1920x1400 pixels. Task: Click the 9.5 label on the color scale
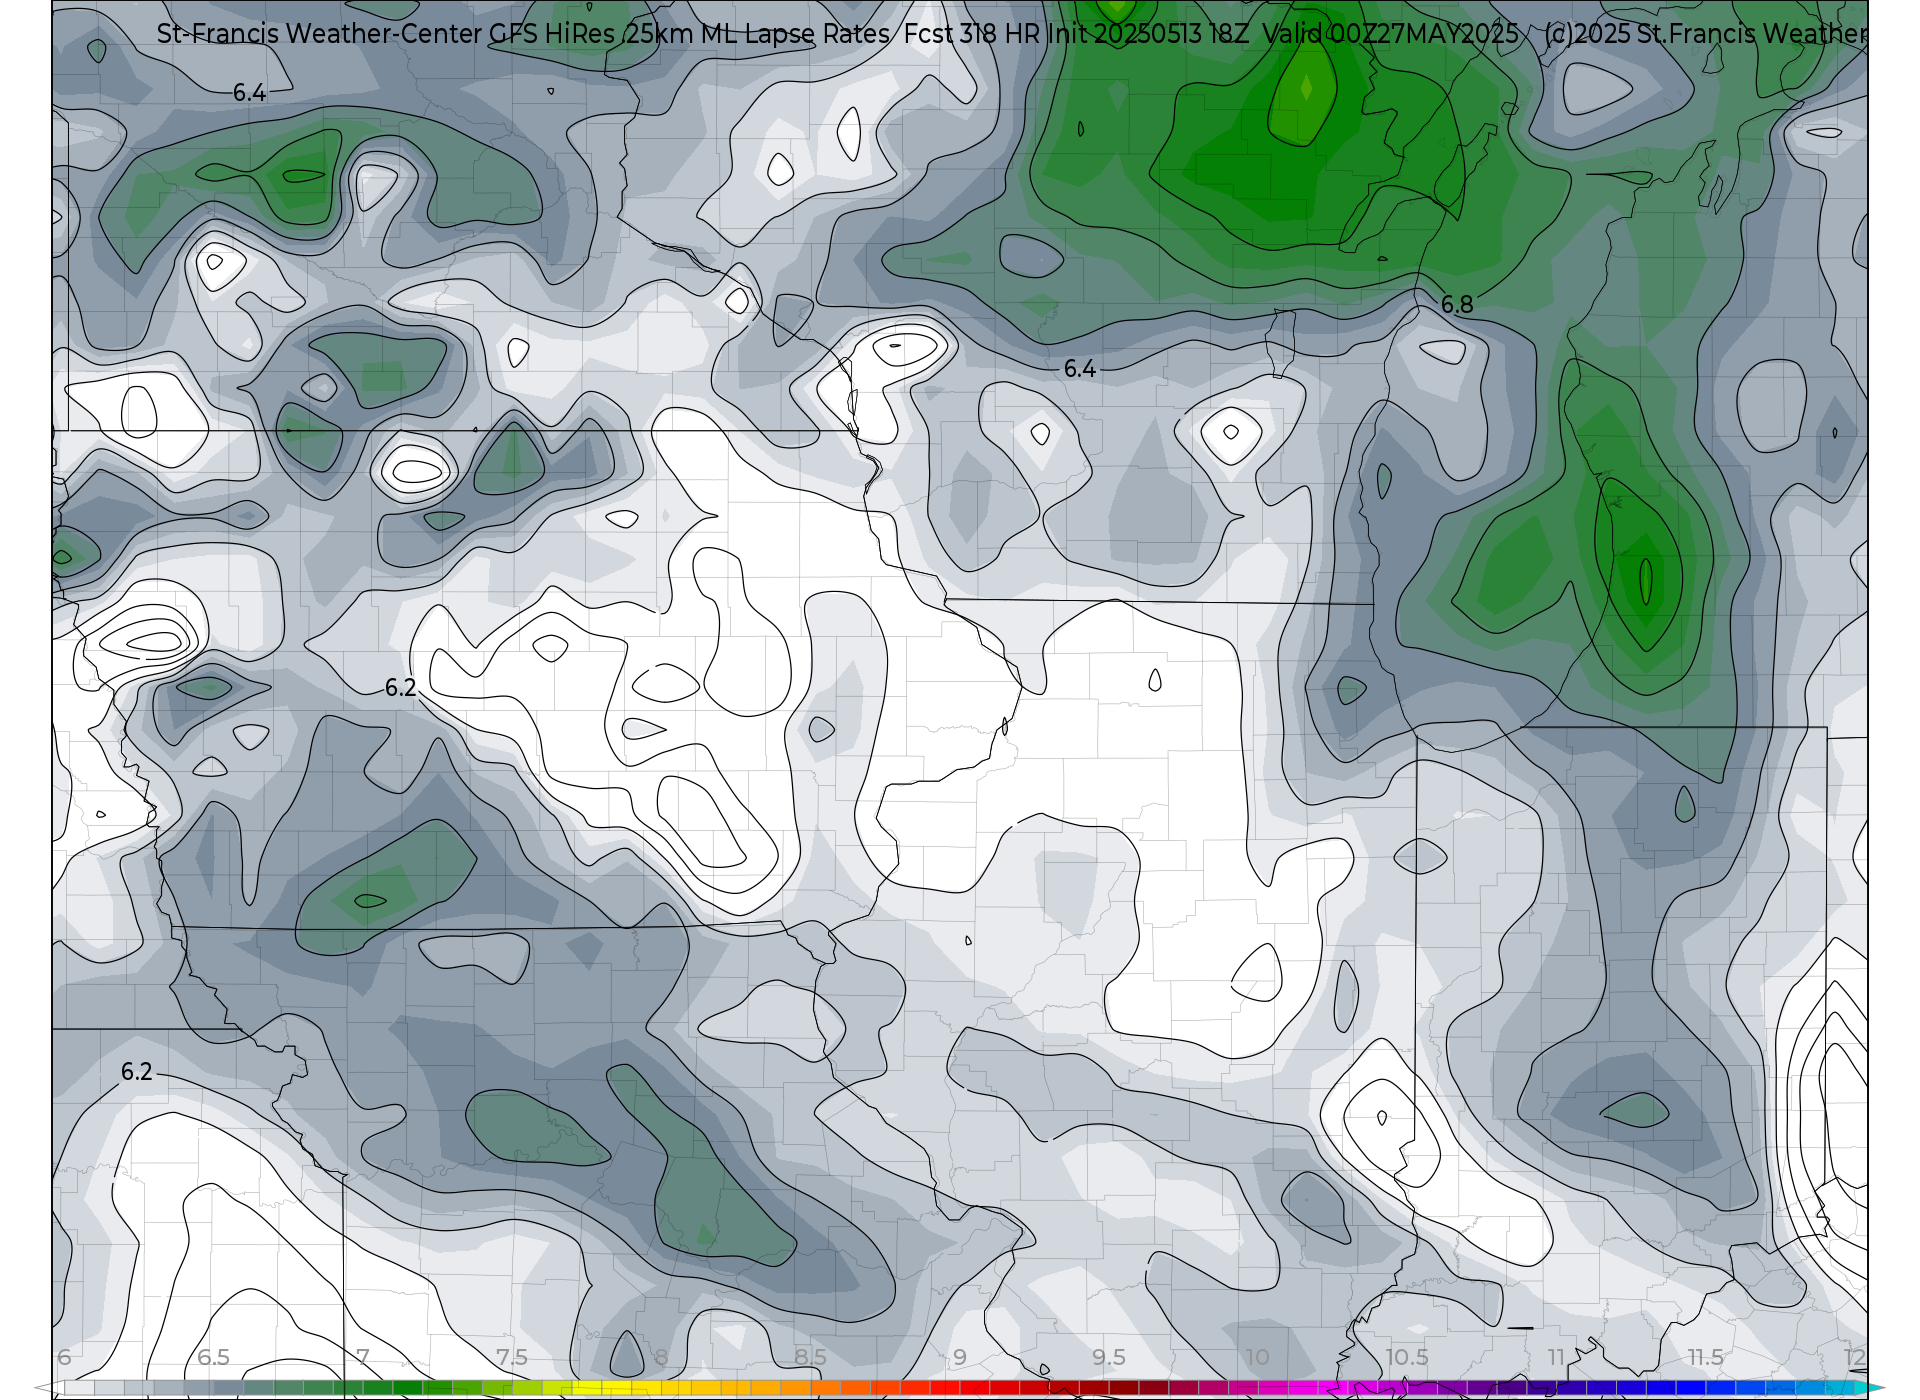pos(1109,1357)
